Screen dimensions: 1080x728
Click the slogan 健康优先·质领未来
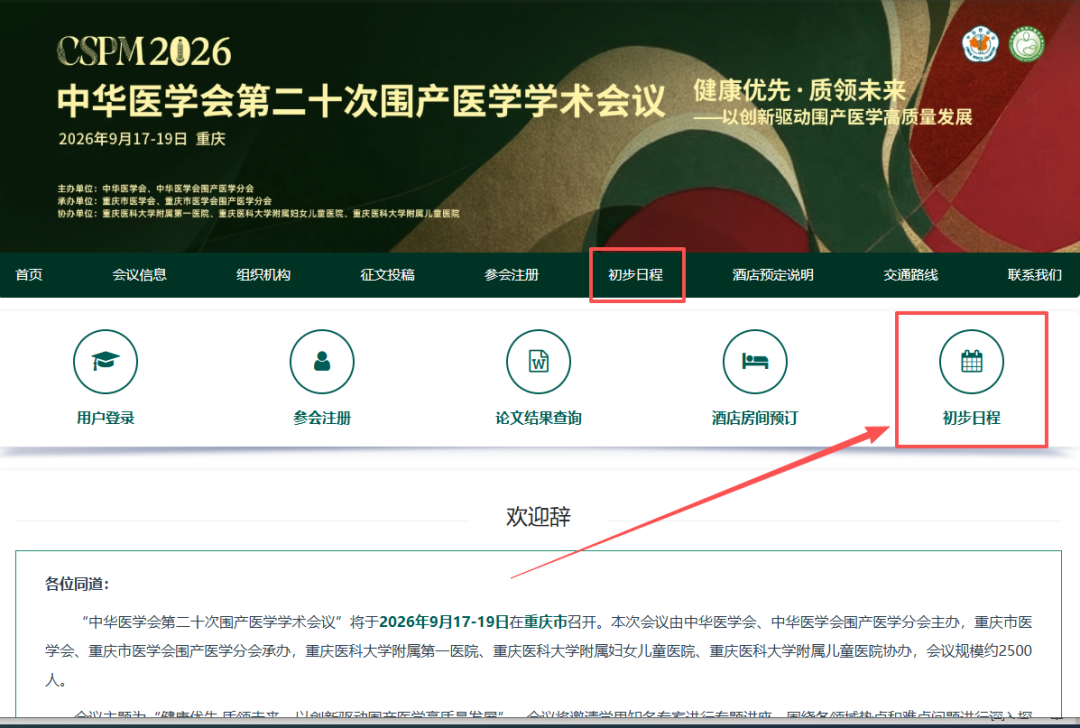[799, 90]
